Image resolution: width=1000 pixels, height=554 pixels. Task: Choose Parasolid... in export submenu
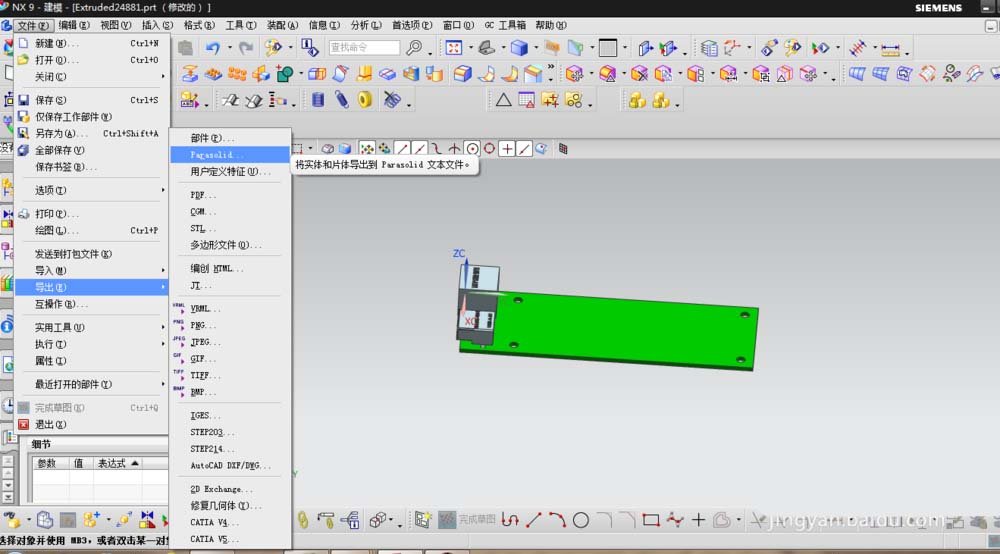coord(230,155)
